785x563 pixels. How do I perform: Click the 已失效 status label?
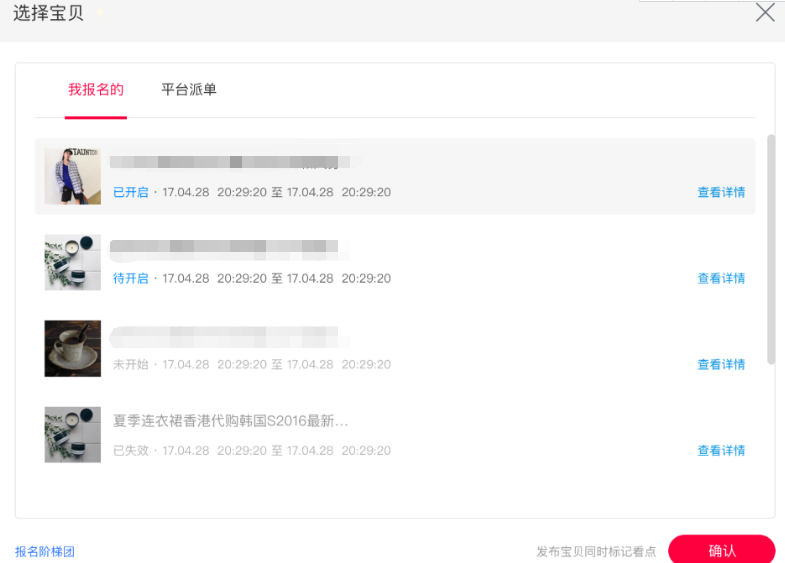130,451
